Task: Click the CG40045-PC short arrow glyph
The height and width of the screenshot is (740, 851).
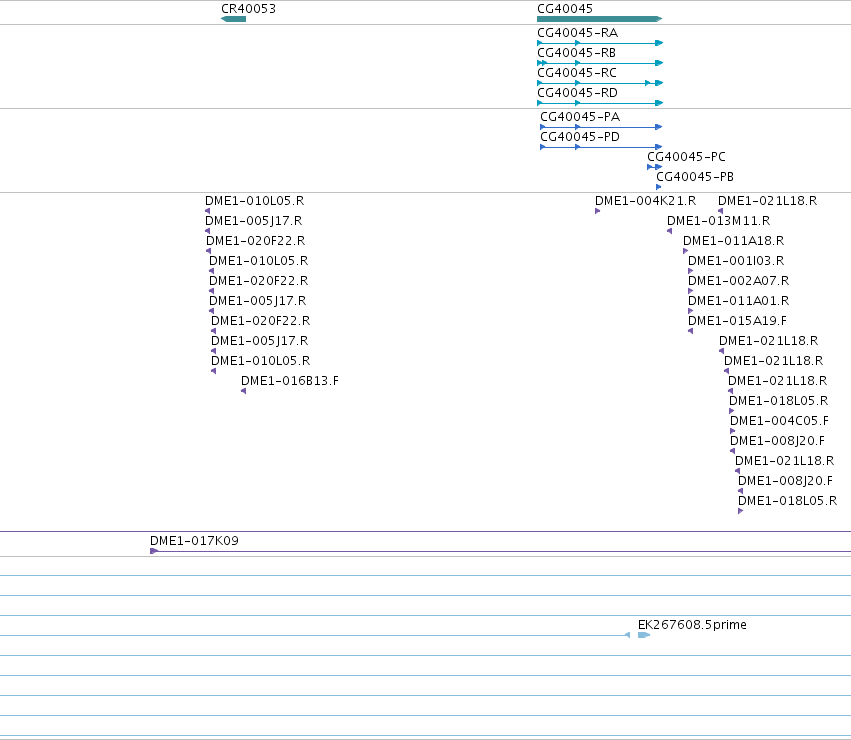Action: click(x=655, y=167)
